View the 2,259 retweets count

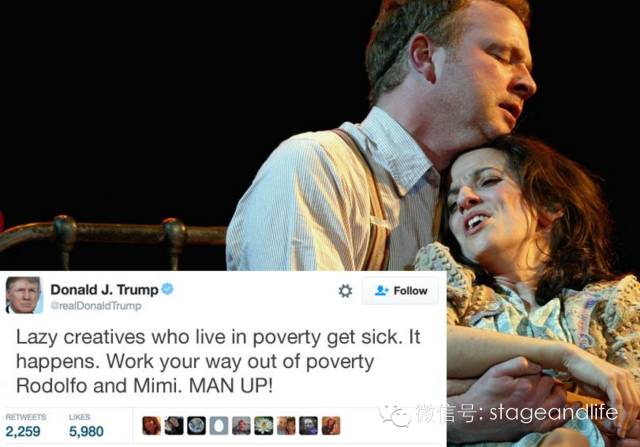23,431
